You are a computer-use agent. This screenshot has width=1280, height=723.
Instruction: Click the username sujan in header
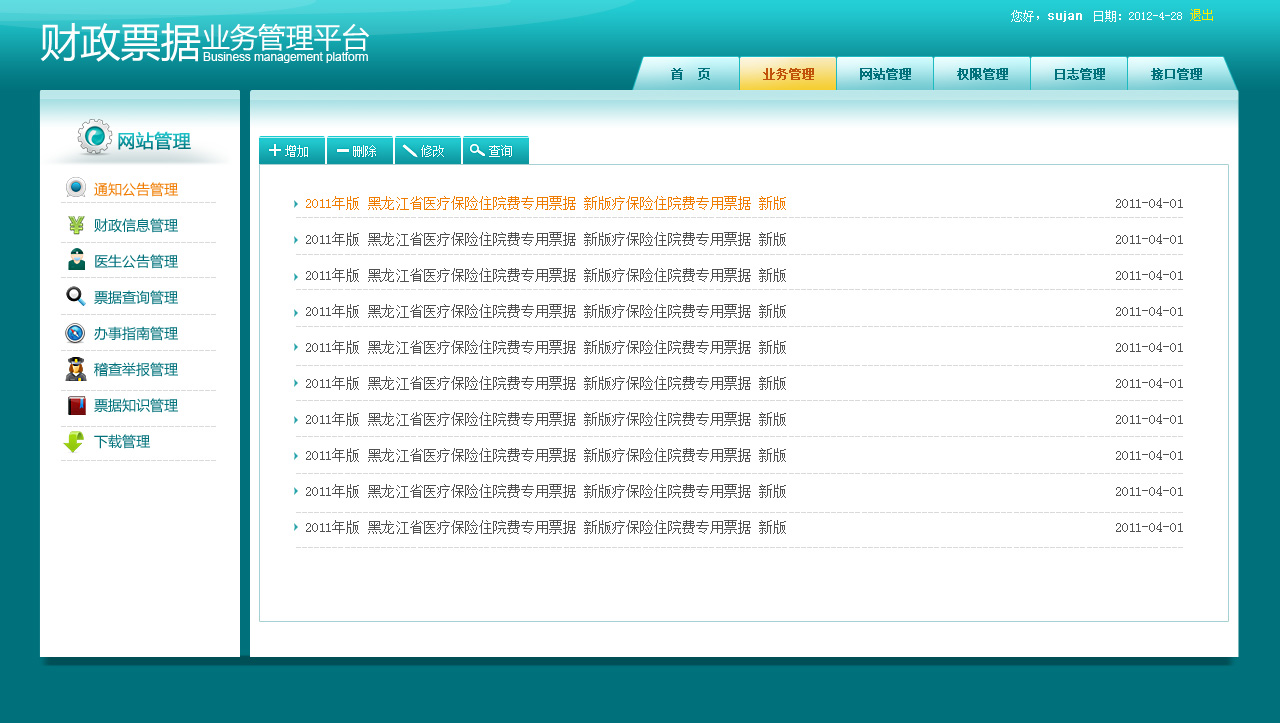tap(1065, 16)
